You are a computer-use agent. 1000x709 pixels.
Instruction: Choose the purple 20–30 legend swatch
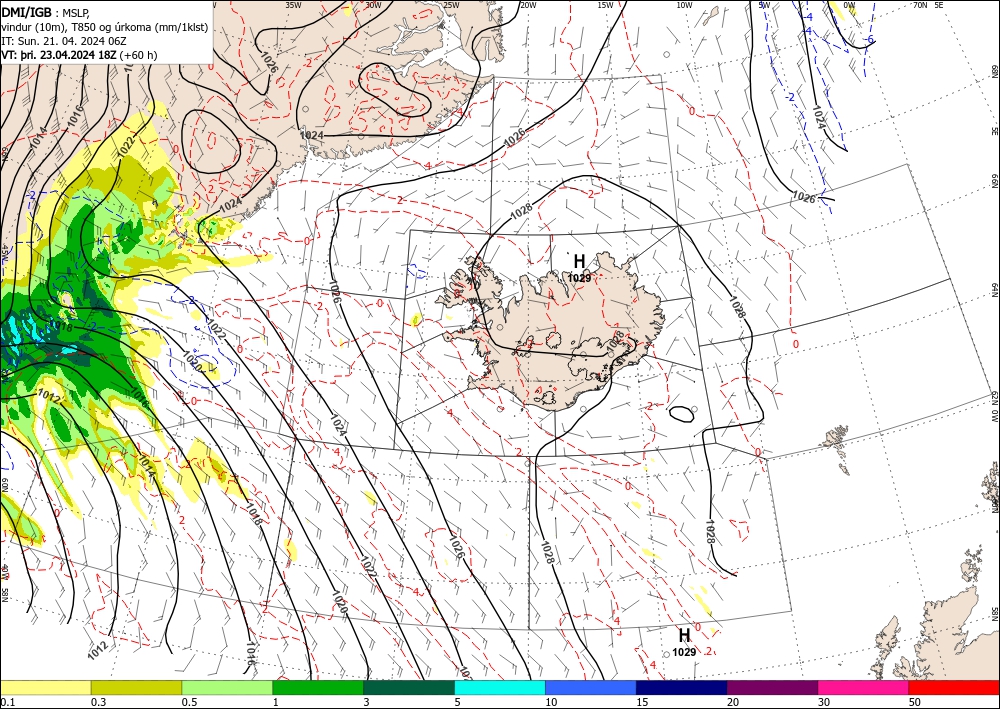[x=772, y=687]
